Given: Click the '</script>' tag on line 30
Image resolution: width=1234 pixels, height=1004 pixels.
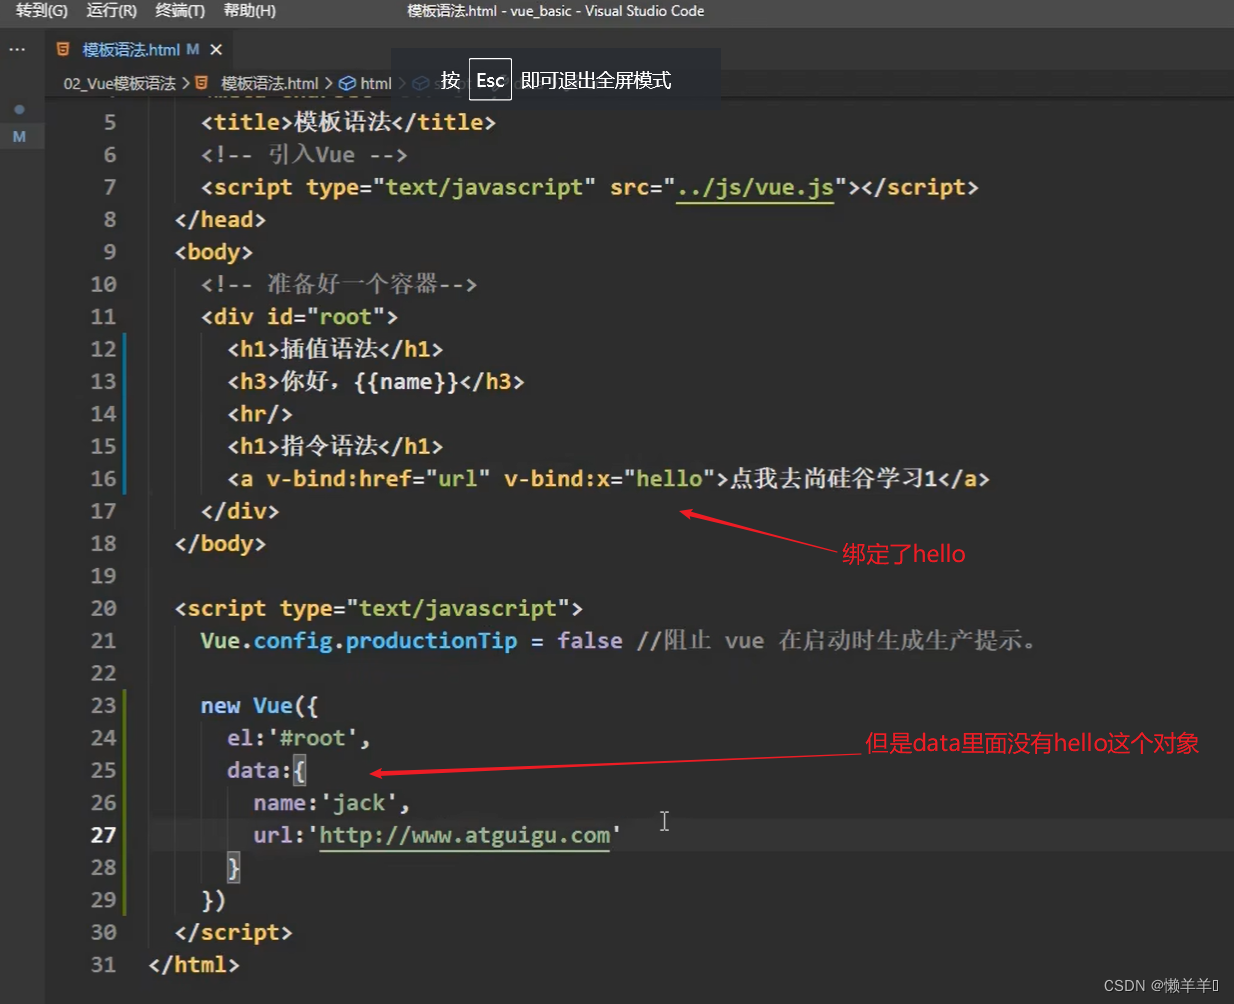Looking at the screenshot, I should coord(233,932).
